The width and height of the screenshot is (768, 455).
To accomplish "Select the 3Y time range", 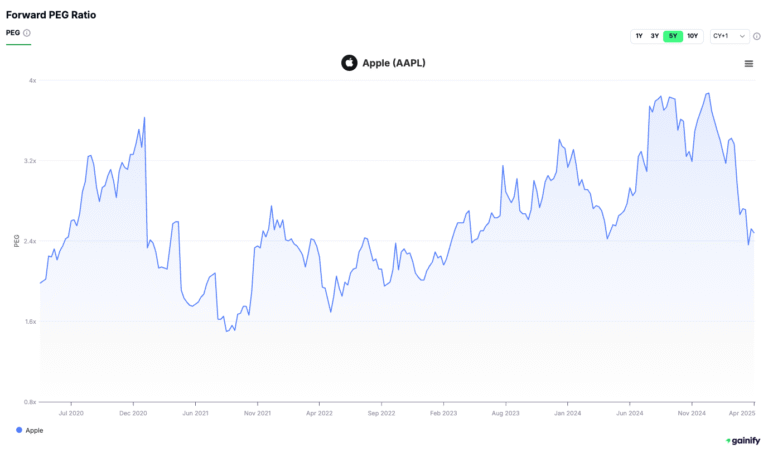I will pos(654,36).
